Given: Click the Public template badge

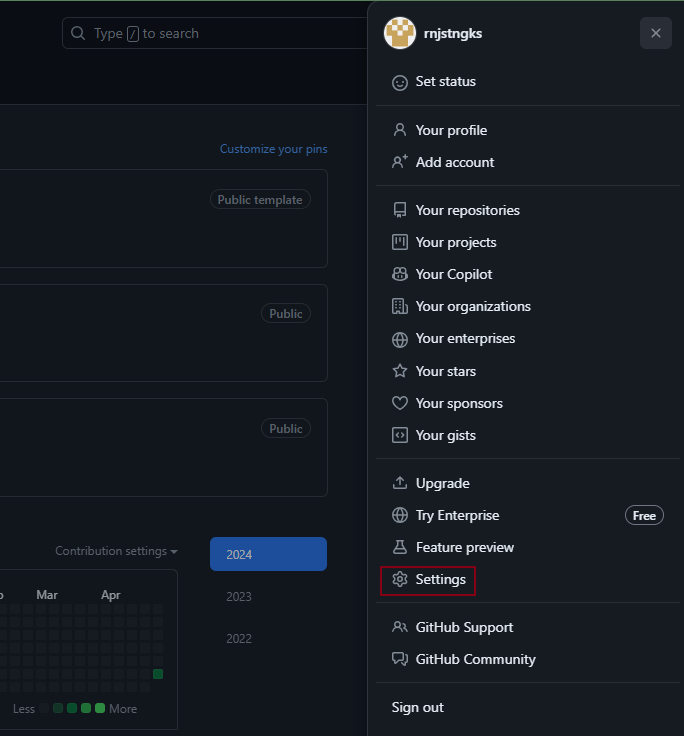Looking at the screenshot, I should point(260,199).
